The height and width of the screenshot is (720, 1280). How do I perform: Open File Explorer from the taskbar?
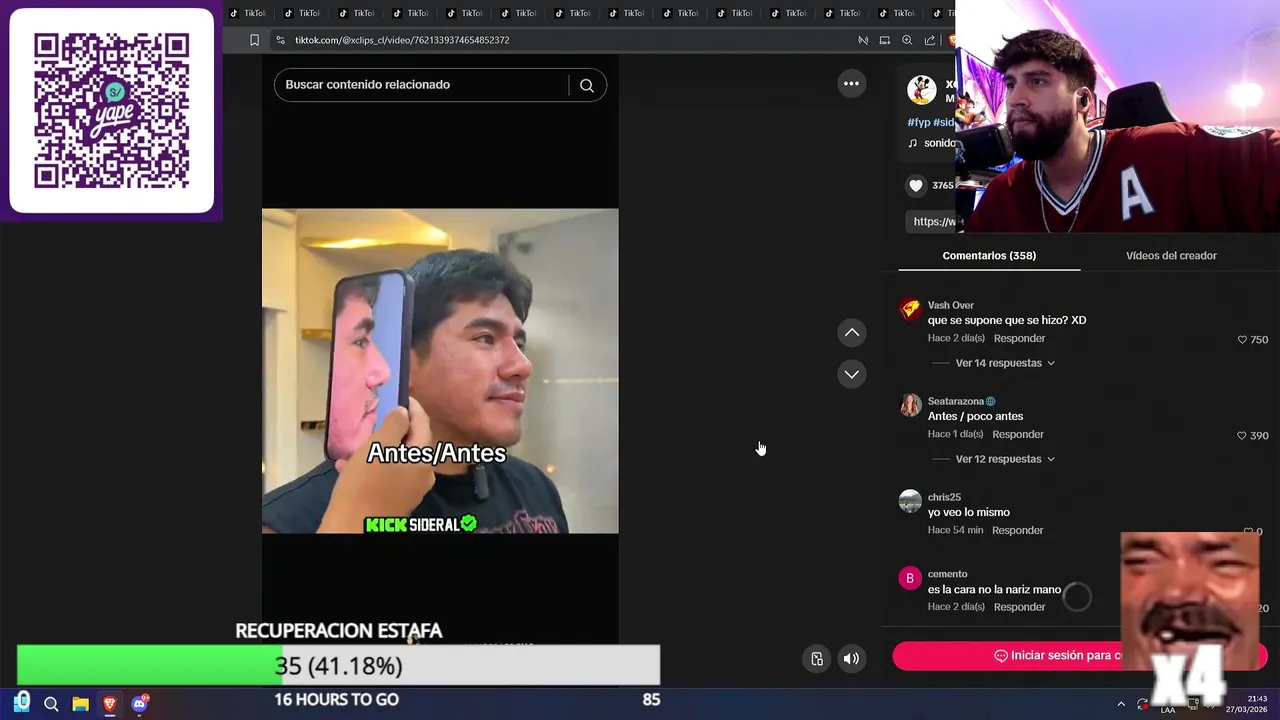[80, 704]
